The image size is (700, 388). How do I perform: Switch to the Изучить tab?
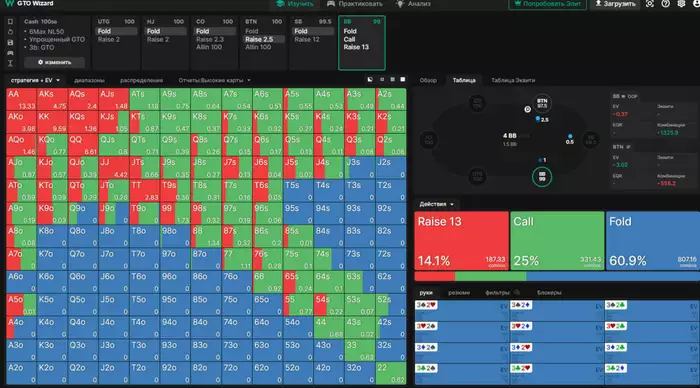coord(295,4)
